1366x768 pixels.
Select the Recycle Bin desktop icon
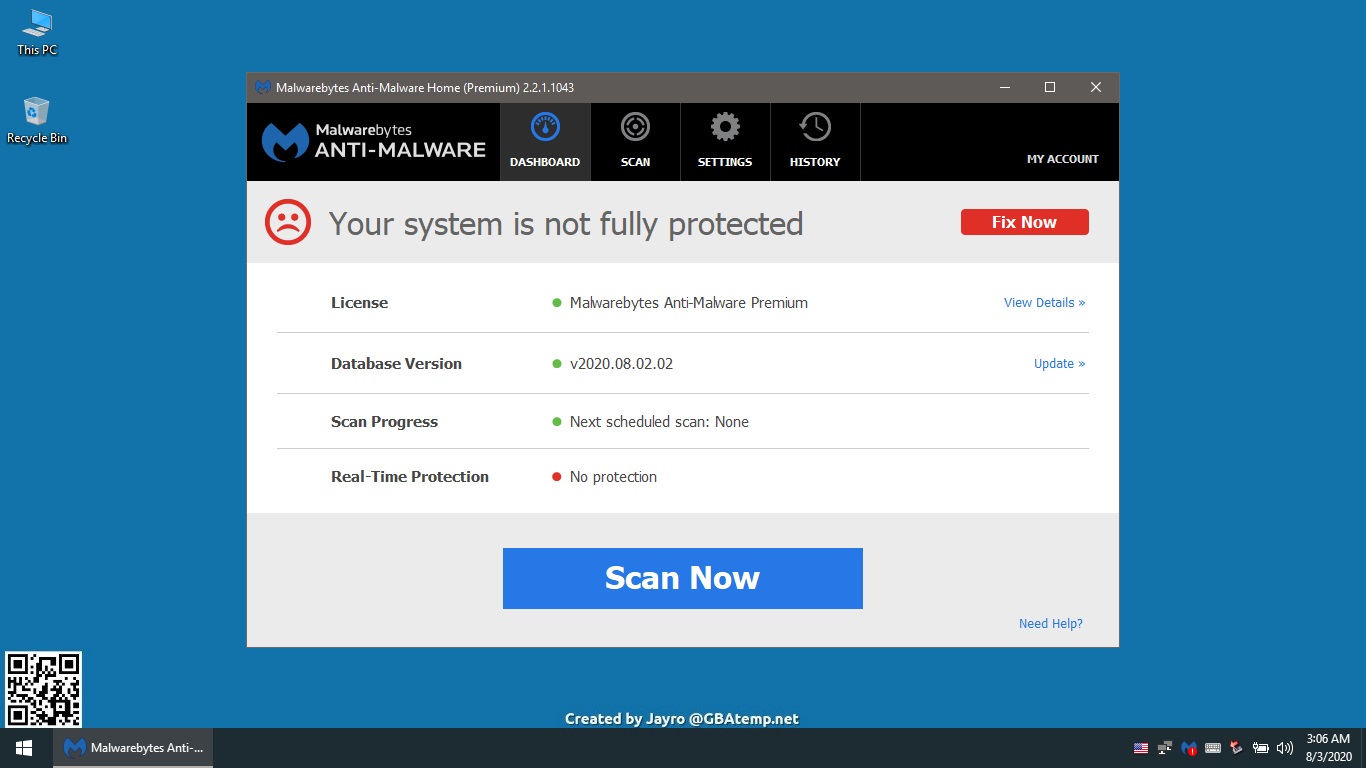(37, 120)
